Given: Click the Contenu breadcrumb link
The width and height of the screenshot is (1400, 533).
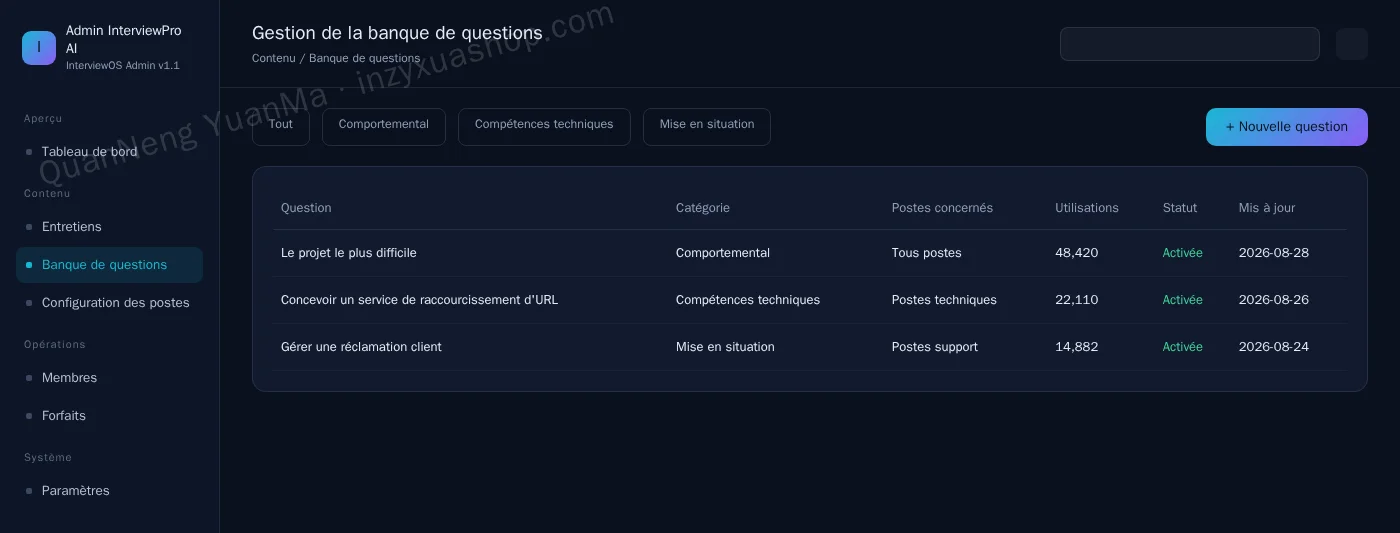Looking at the screenshot, I should [274, 58].
